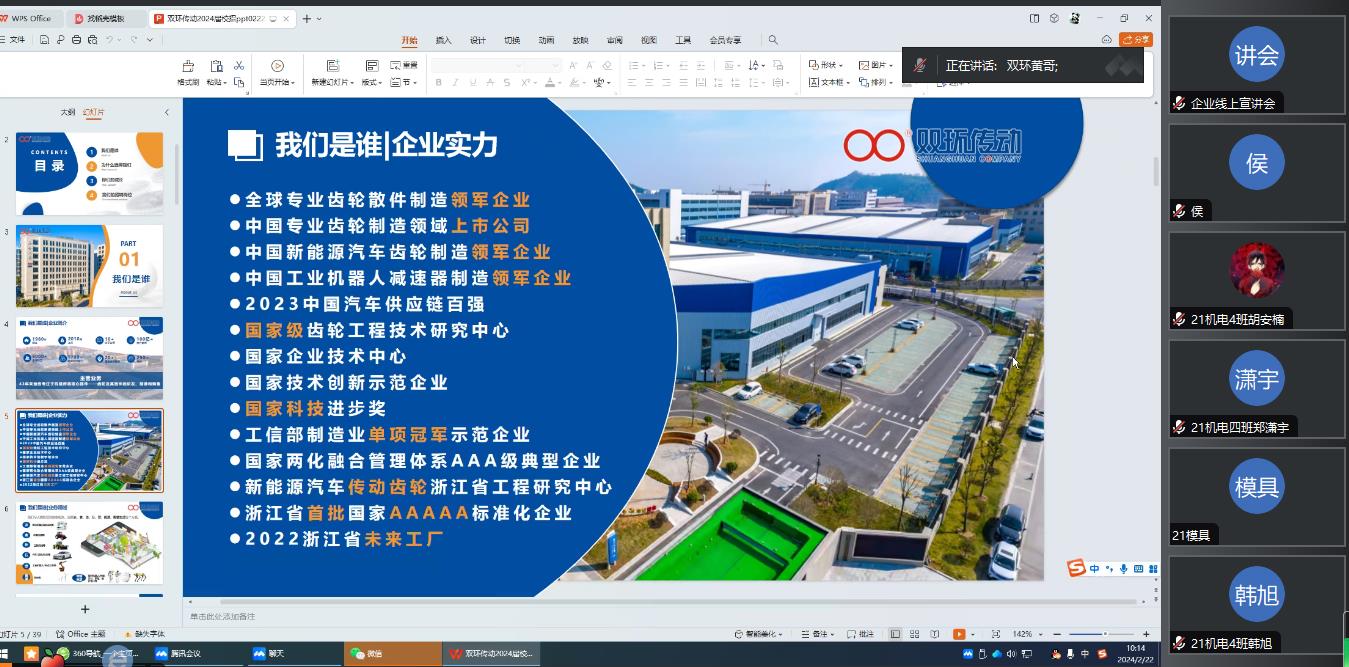Click Sogou input method S icon on slide
The height and width of the screenshot is (667, 1349).
pyautogui.click(x=1076, y=568)
